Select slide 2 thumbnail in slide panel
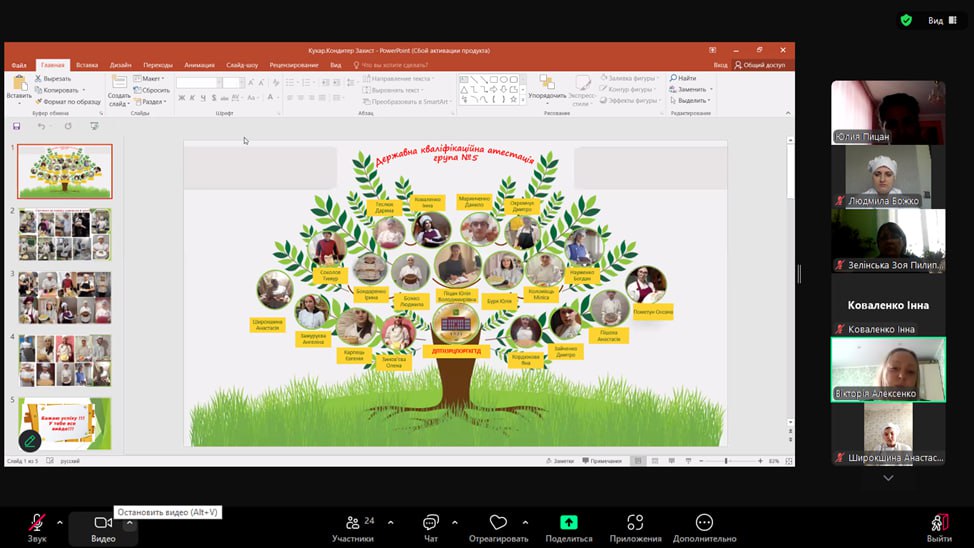The width and height of the screenshot is (974, 548). 65,234
